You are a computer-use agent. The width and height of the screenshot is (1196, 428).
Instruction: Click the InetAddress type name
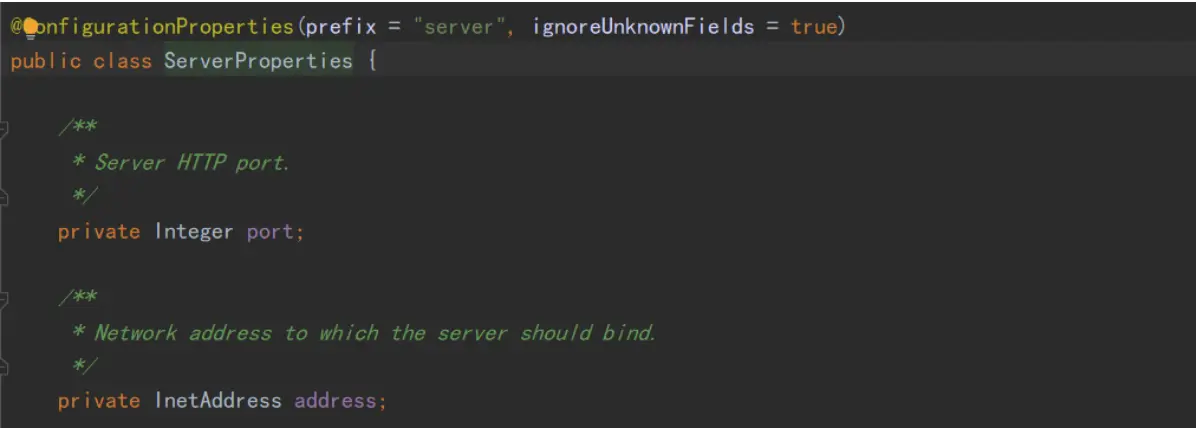coord(218,401)
